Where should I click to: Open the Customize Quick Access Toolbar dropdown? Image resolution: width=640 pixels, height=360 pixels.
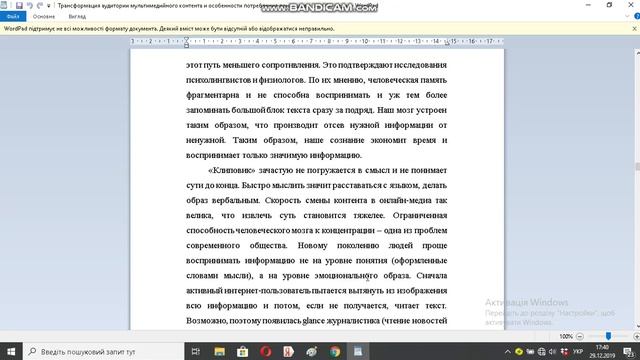pos(49,6)
